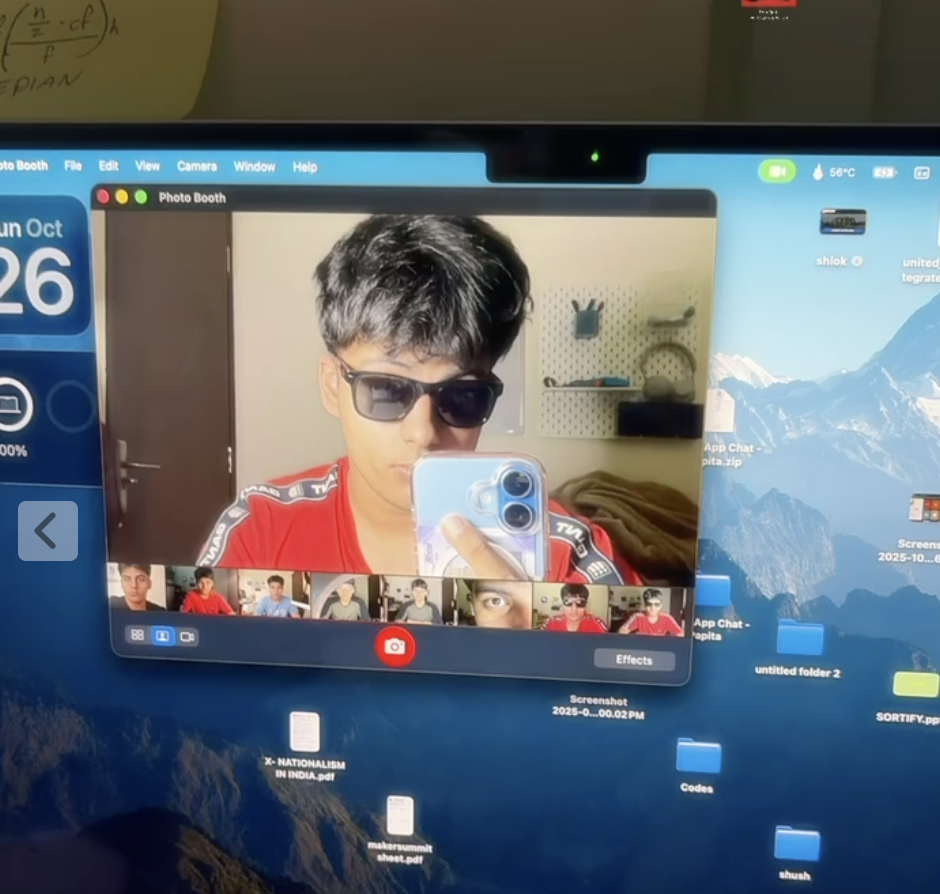This screenshot has height=894, width=940.
Task: Click the green camera-in-use indicator
Action: tap(776, 172)
